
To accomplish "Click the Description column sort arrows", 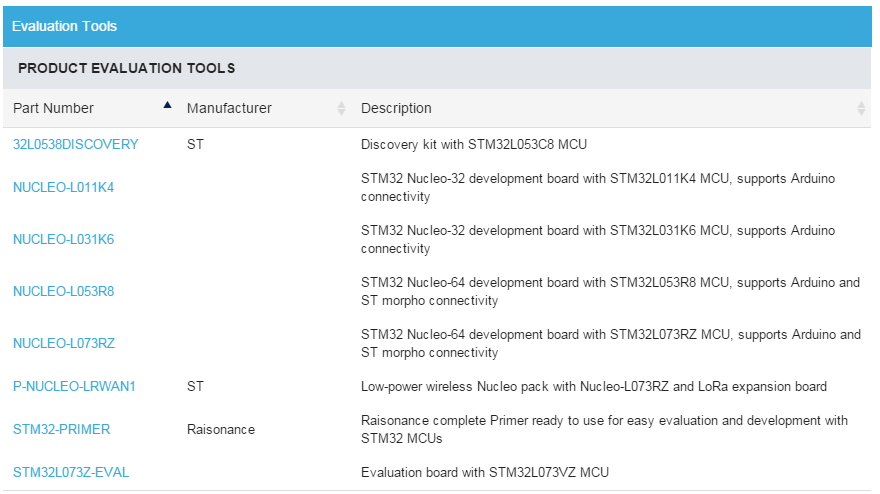I will click(x=861, y=108).
